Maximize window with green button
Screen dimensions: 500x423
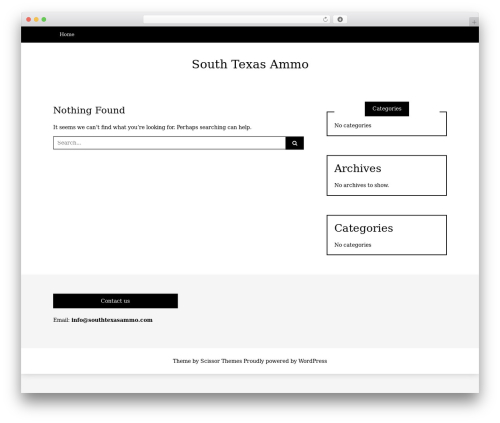(44, 19)
